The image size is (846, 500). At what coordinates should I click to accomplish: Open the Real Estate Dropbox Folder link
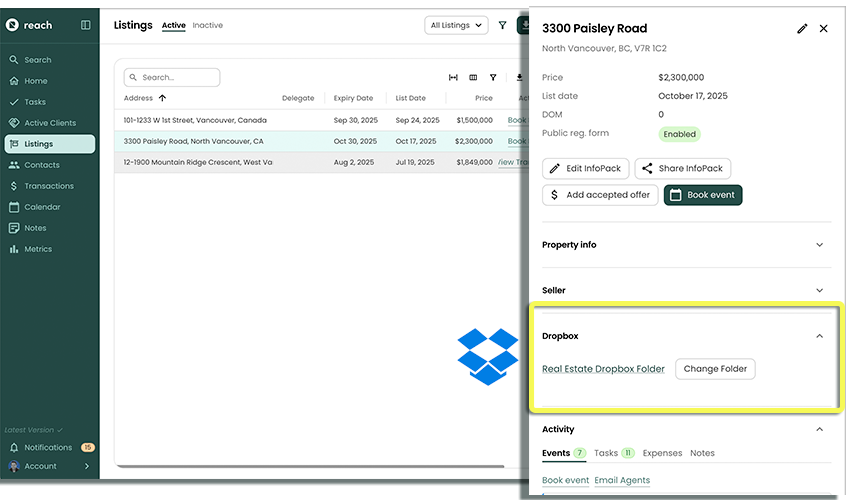point(603,369)
